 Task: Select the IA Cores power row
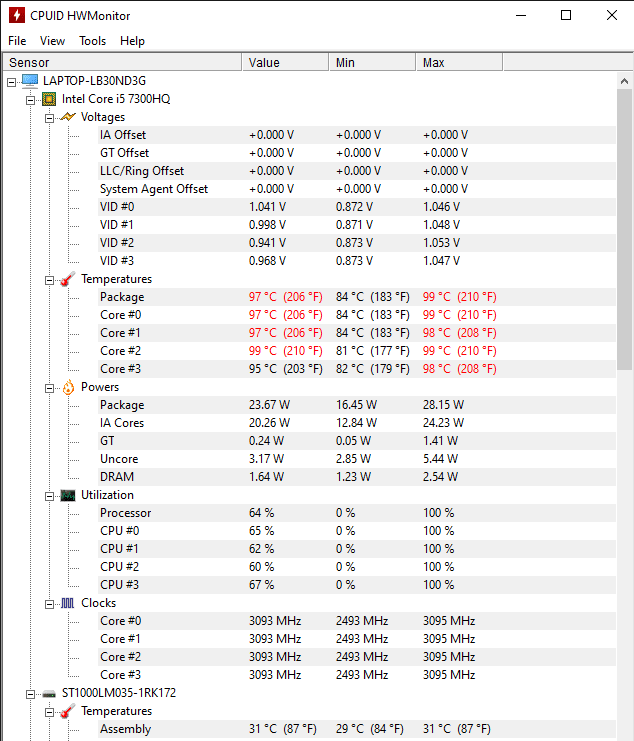pos(357,423)
